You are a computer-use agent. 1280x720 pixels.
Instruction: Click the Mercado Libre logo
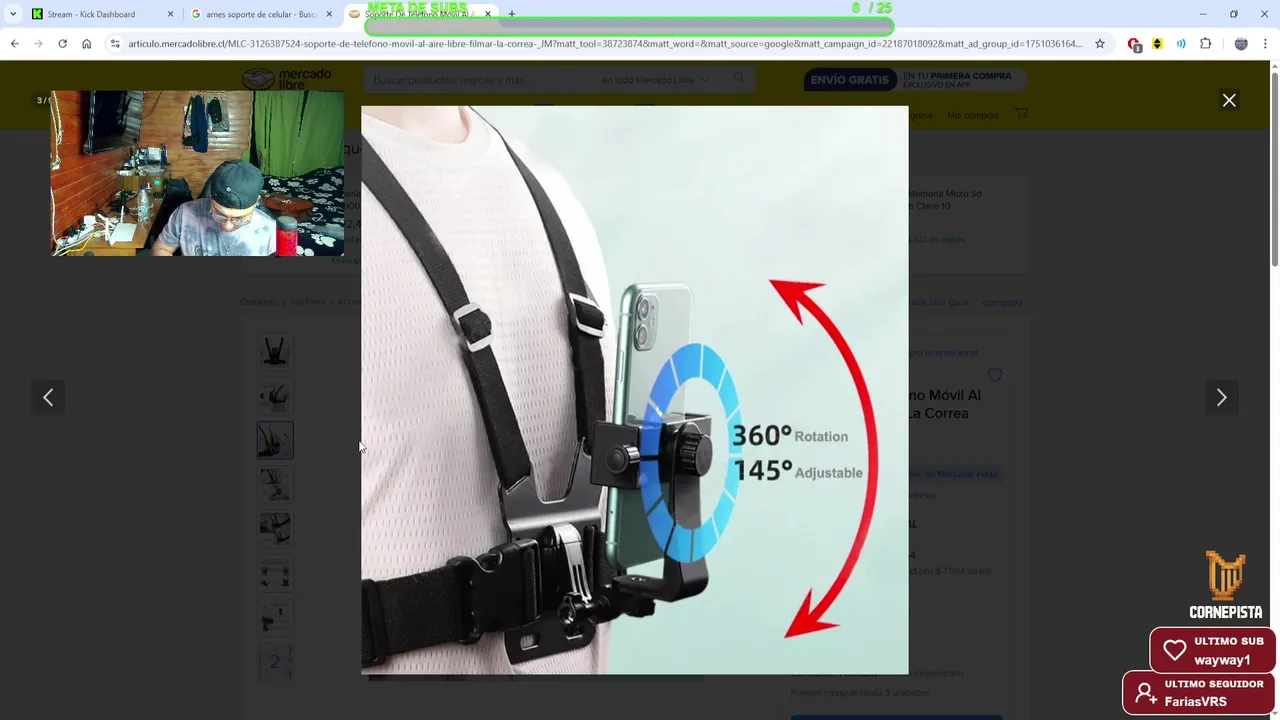coord(287,79)
